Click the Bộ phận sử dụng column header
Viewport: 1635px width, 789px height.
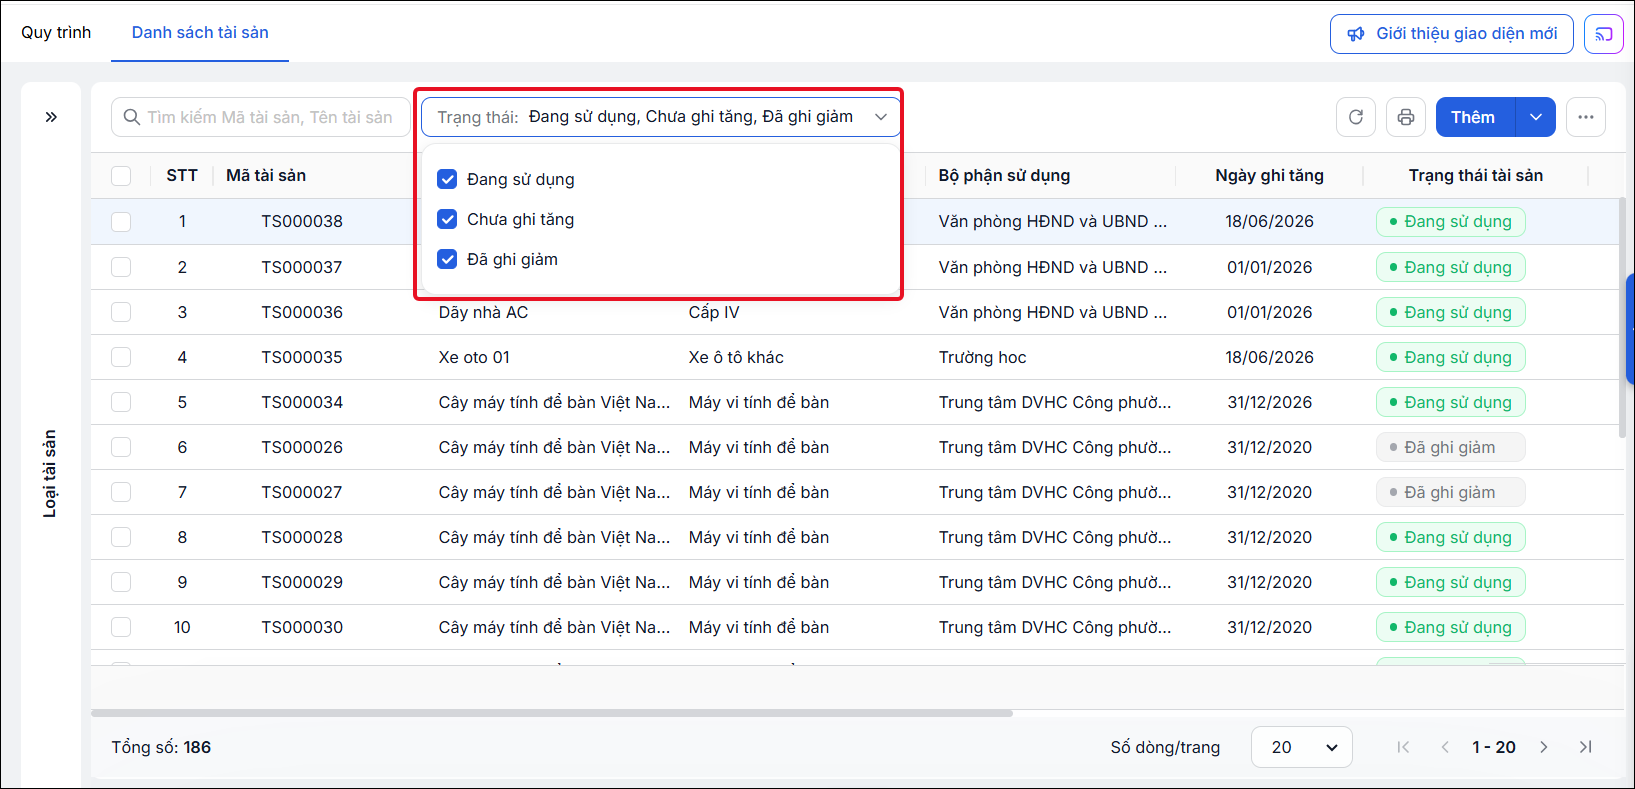[x=1004, y=175]
